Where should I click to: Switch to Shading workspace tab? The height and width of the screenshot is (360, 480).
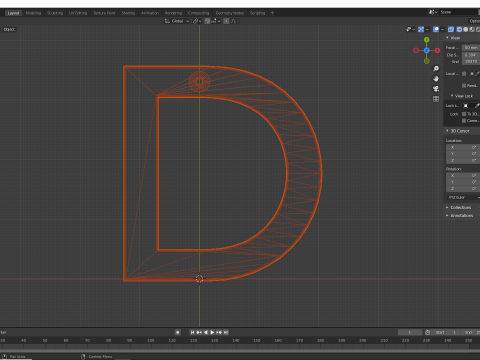[x=128, y=13]
